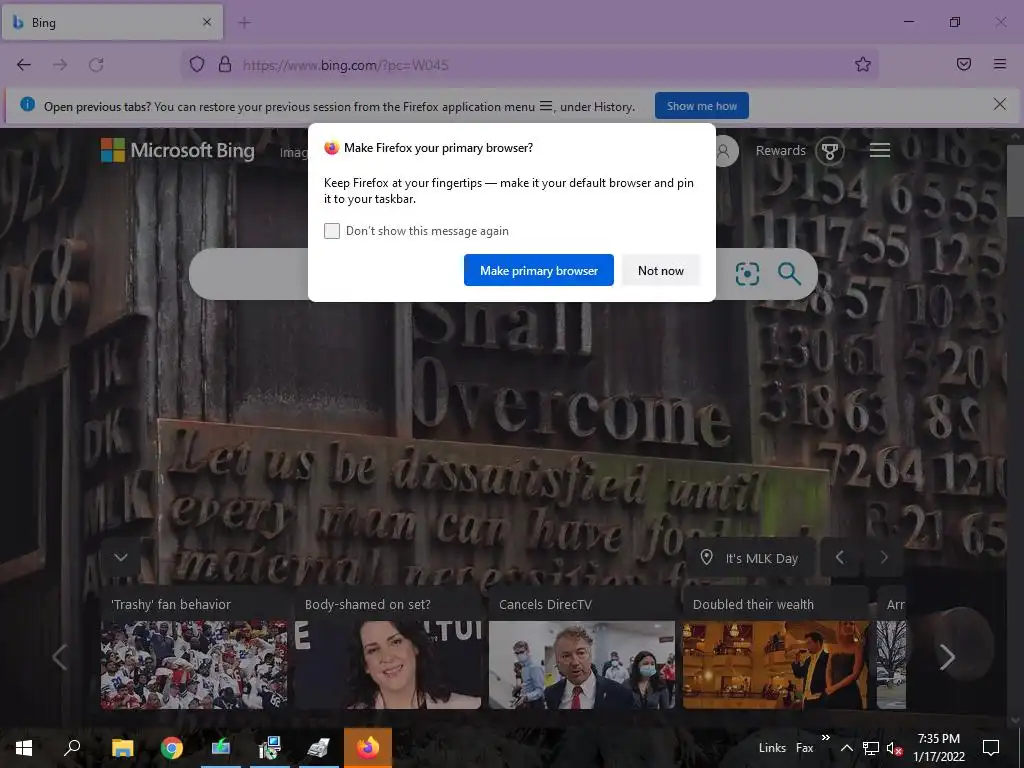Open the 'Trashy' fan behavior story
1024x768 pixels.
(x=194, y=647)
